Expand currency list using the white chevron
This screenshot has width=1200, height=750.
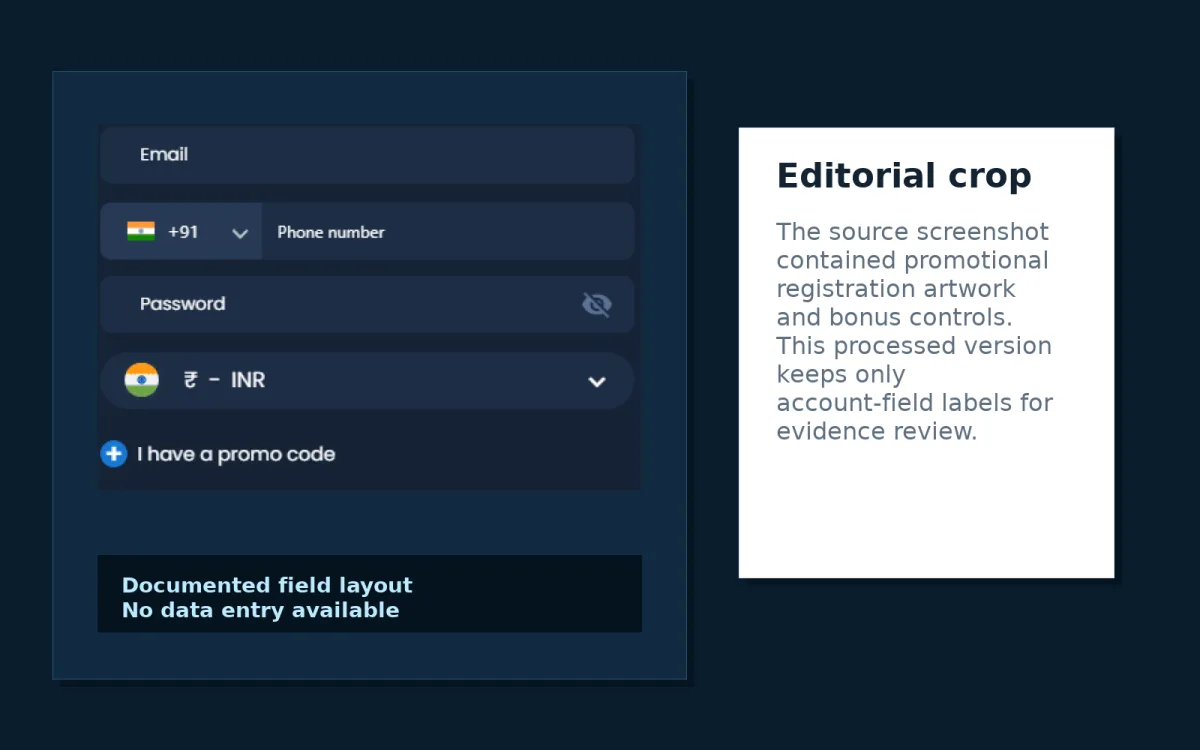pyautogui.click(x=597, y=381)
